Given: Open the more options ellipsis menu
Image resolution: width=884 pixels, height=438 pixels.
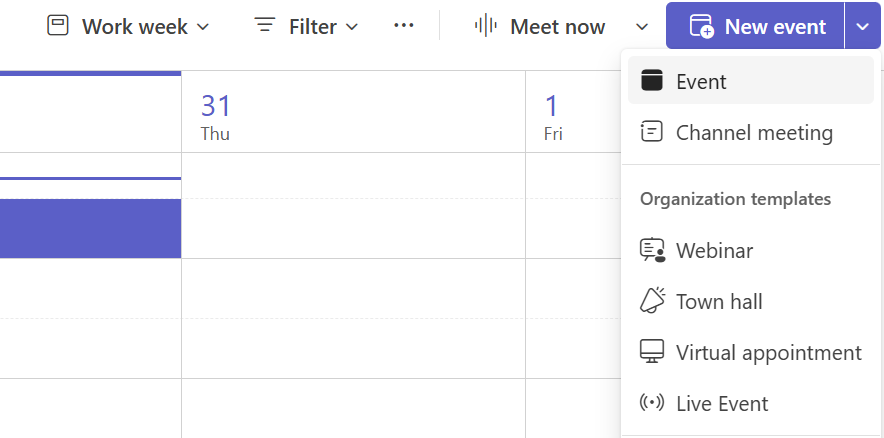Looking at the screenshot, I should [404, 25].
